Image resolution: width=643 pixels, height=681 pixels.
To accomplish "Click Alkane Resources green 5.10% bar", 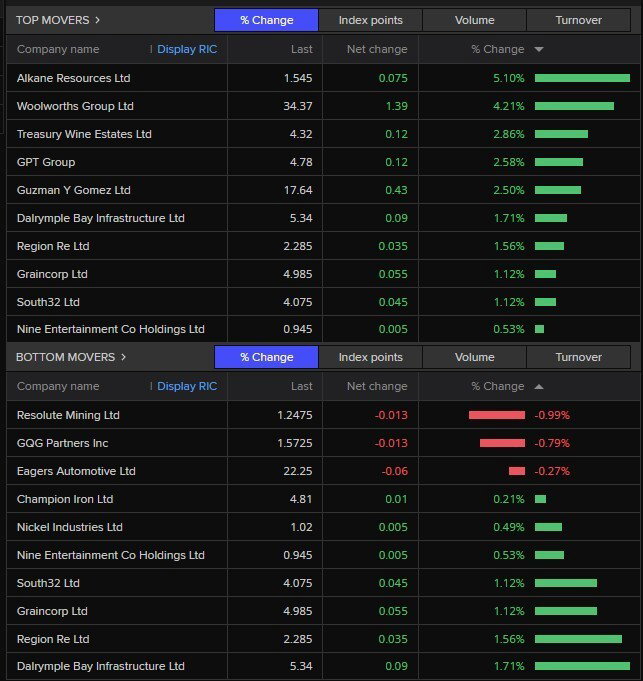I will tap(582, 78).
